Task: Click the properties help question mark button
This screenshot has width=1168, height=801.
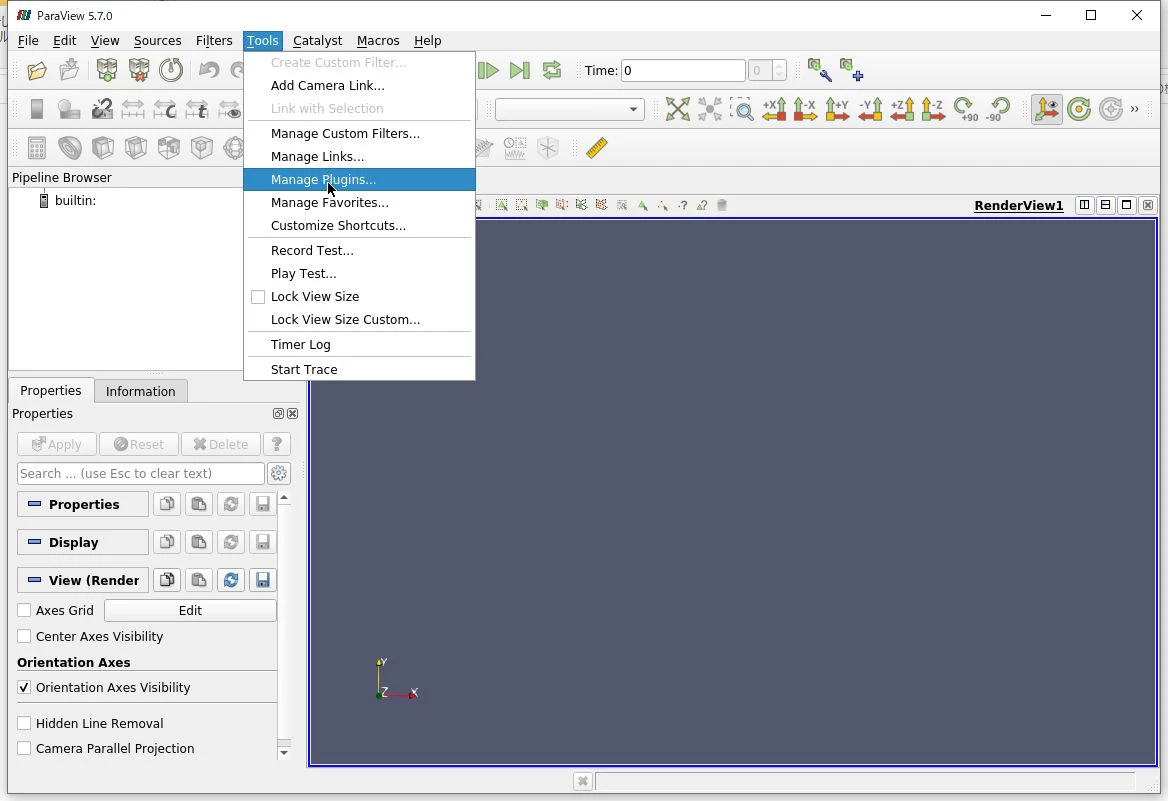Action: click(x=276, y=445)
